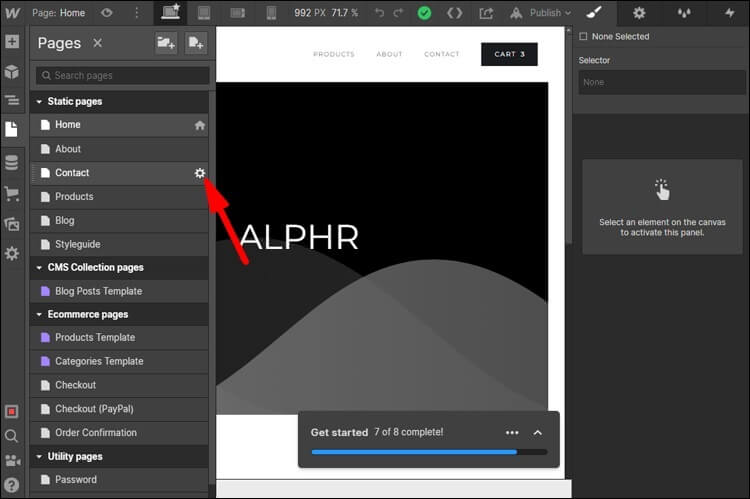Image resolution: width=750 pixels, height=499 pixels.
Task: Click the Selector None input field
Action: coord(662,82)
